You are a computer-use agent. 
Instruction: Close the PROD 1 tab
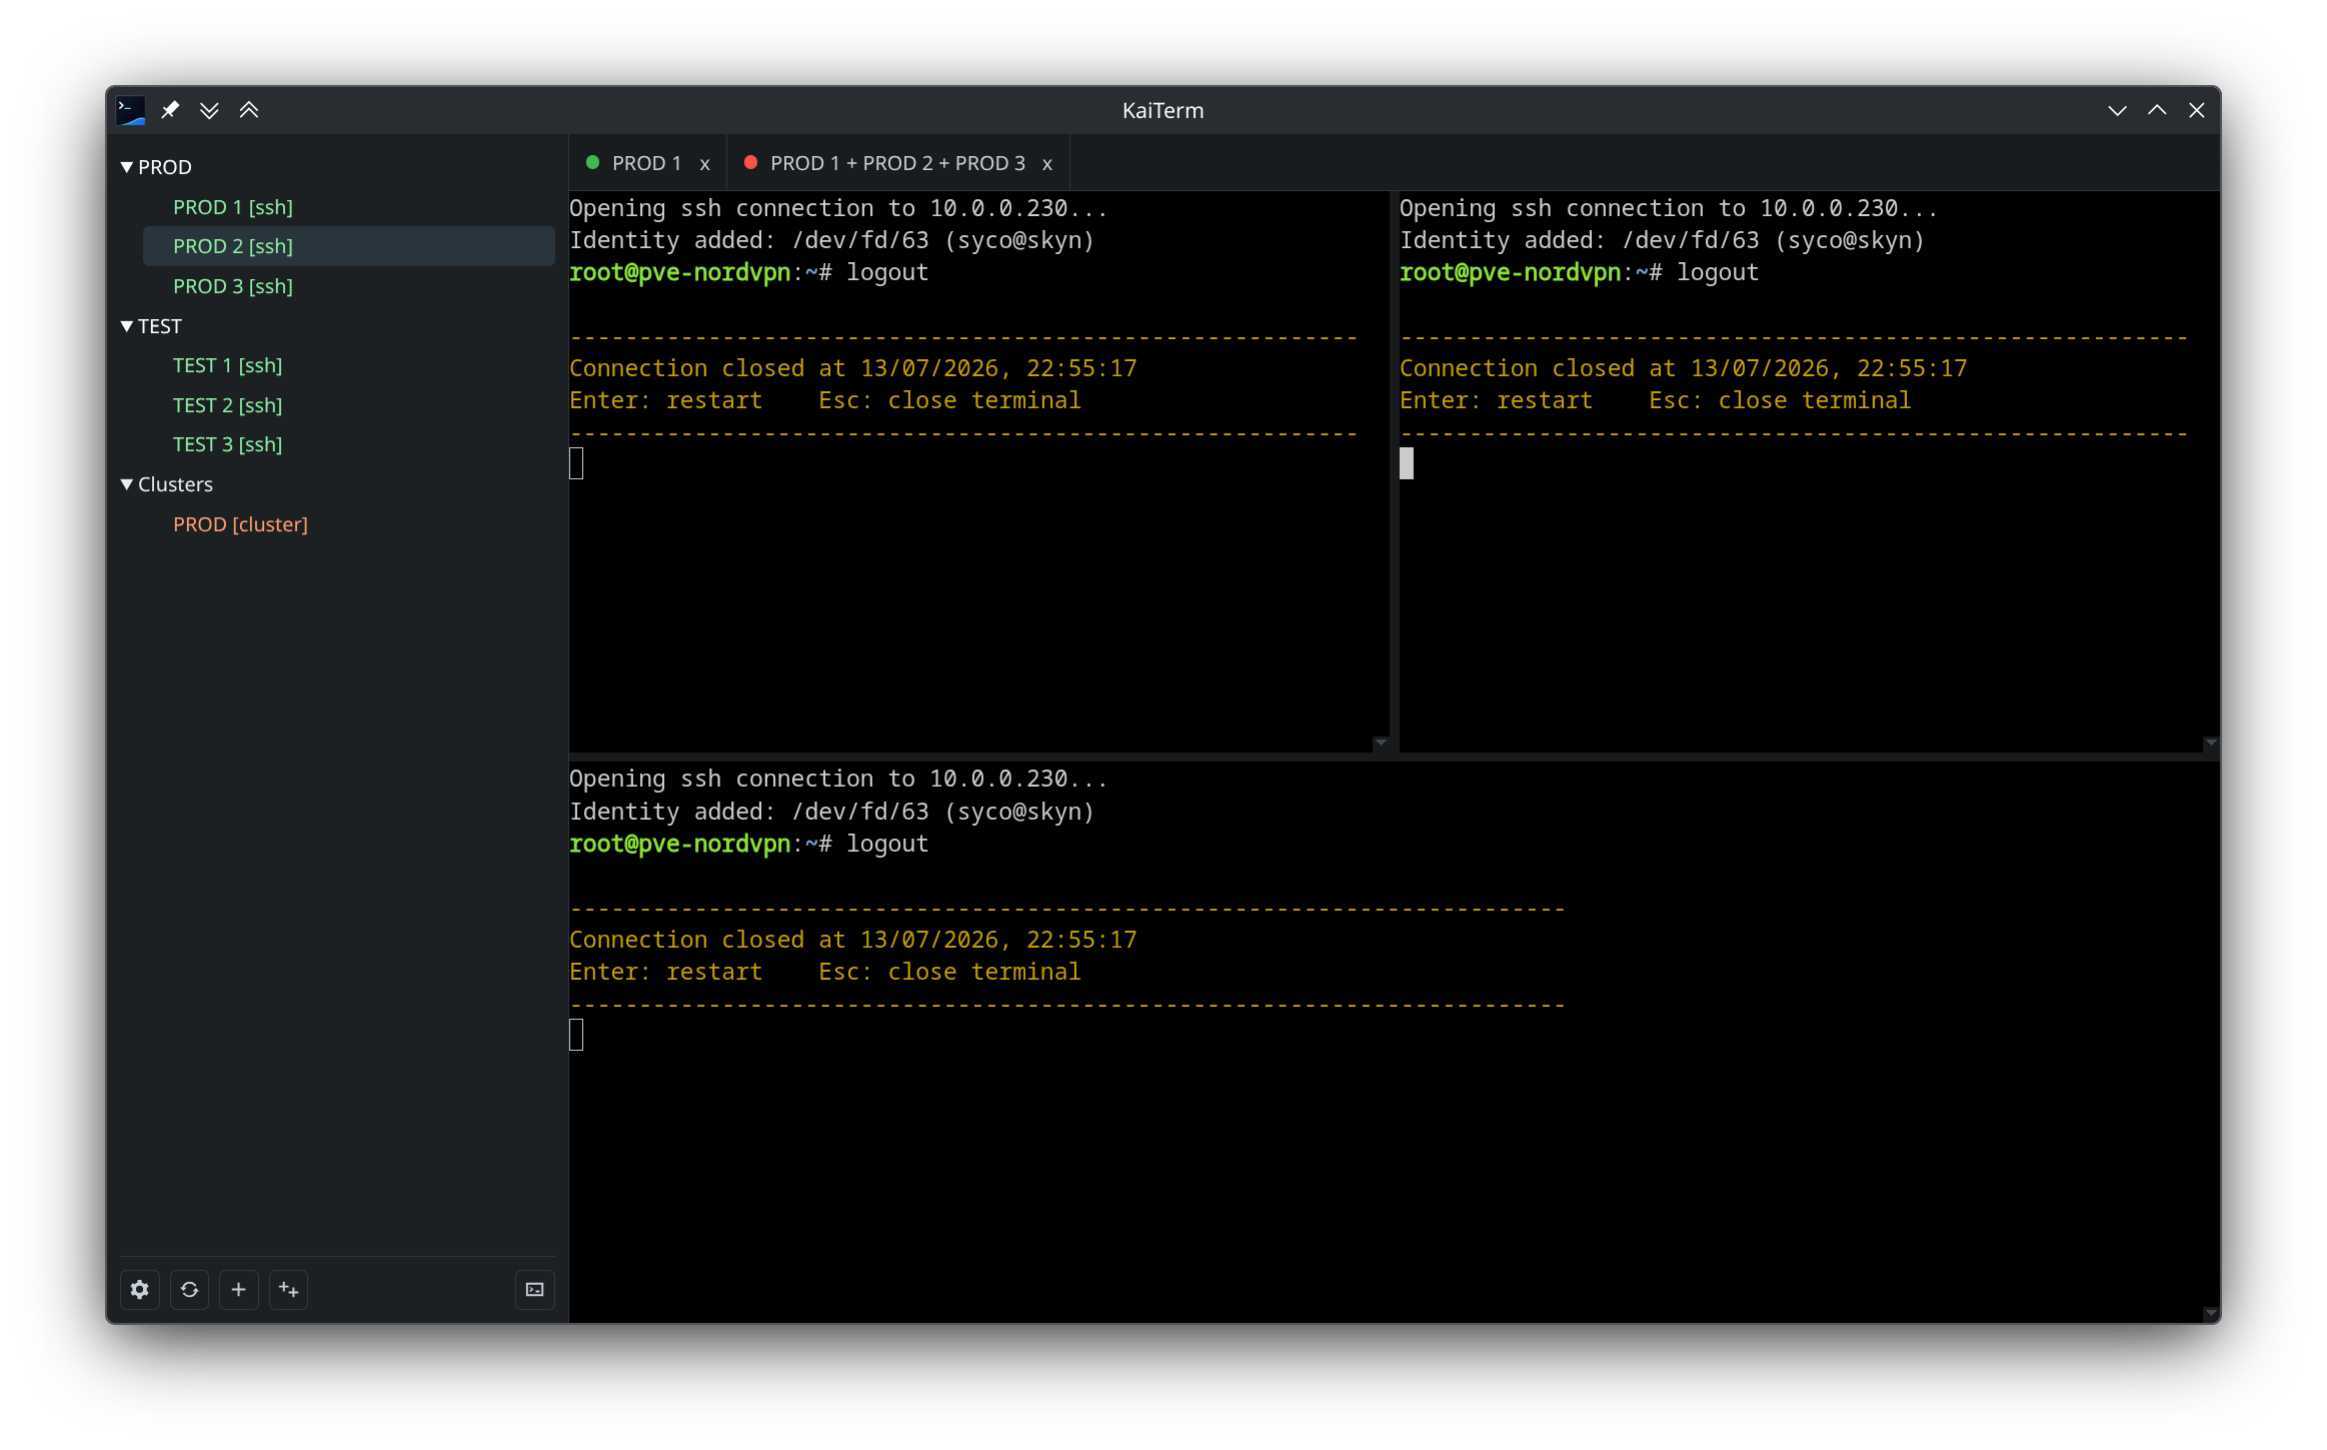[x=705, y=164]
